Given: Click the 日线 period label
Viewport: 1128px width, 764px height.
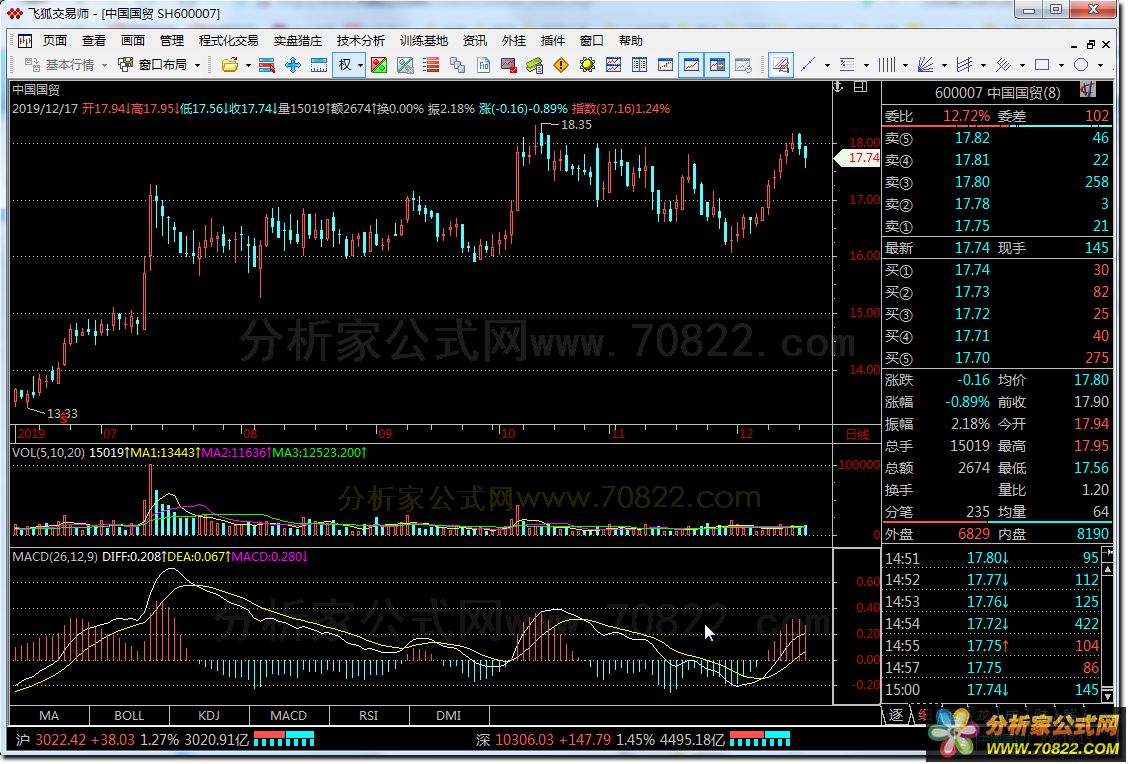Looking at the screenshot, I should coord(858,435).
